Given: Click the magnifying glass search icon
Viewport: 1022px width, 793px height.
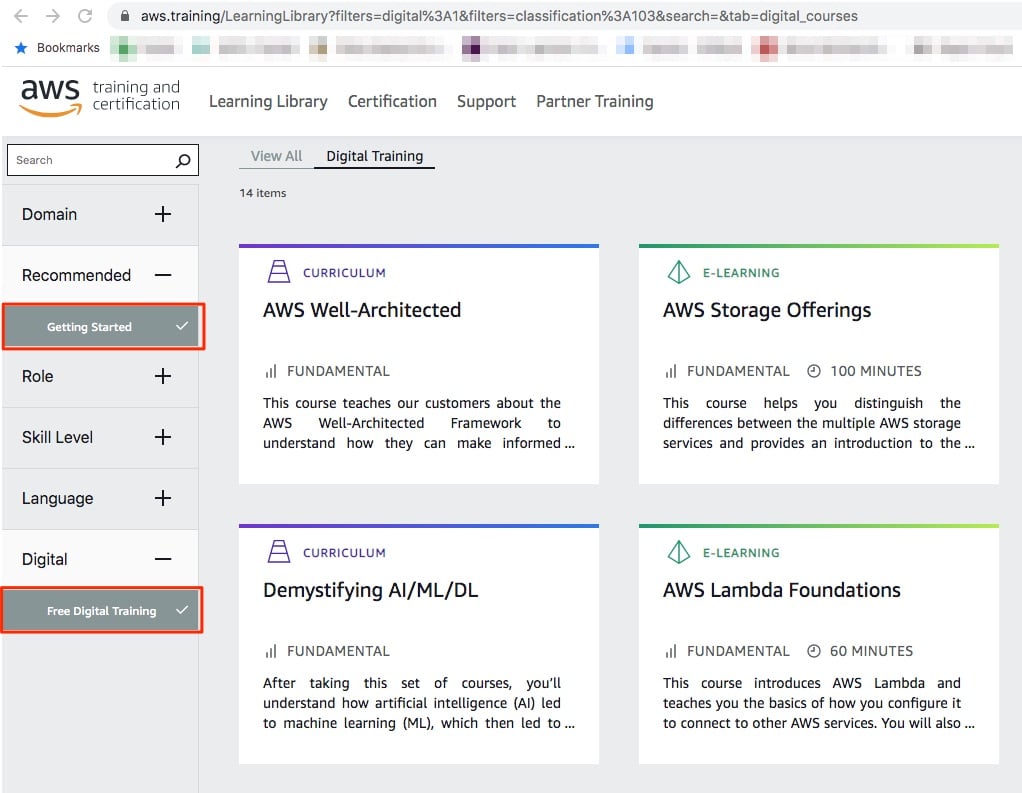Looking at the screenshot, I should point(181,160).
